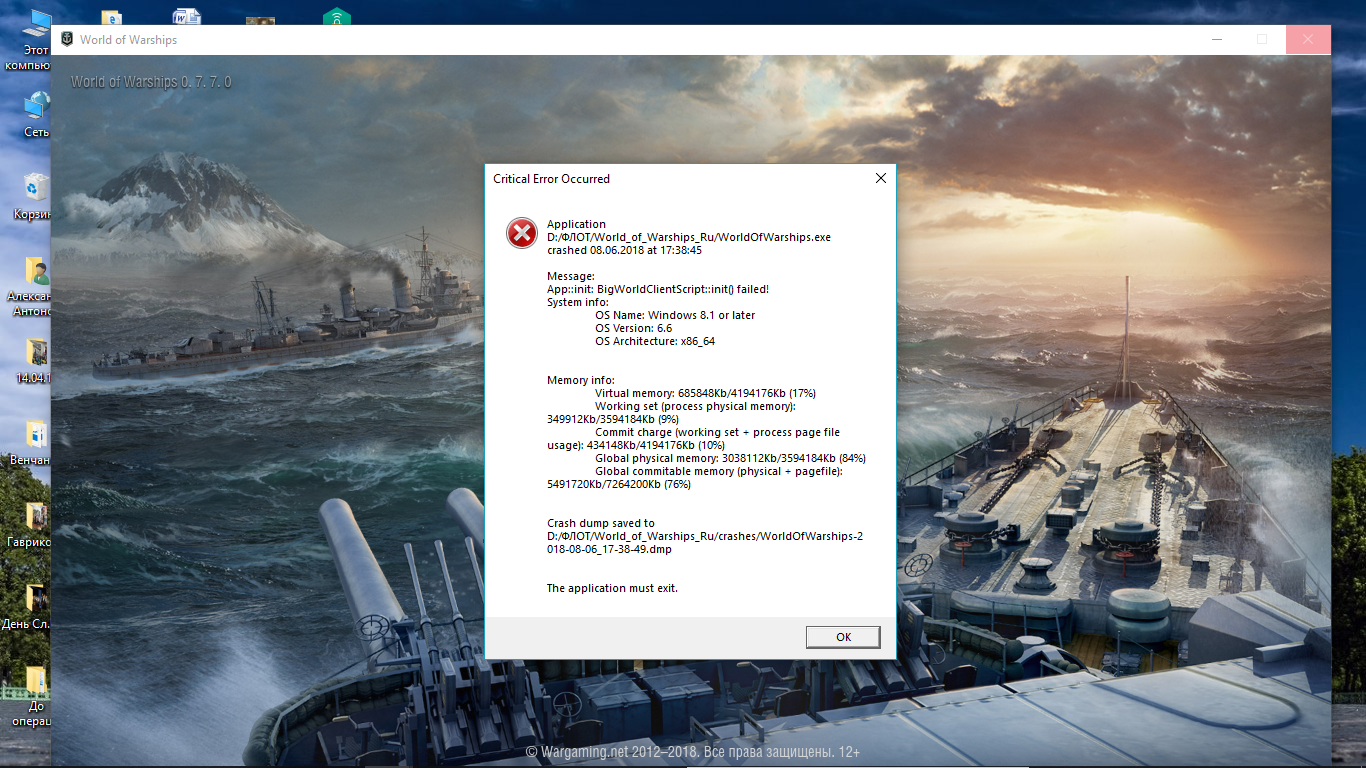
Task: Select the Word document desktop icon
Action: (186, 17)
